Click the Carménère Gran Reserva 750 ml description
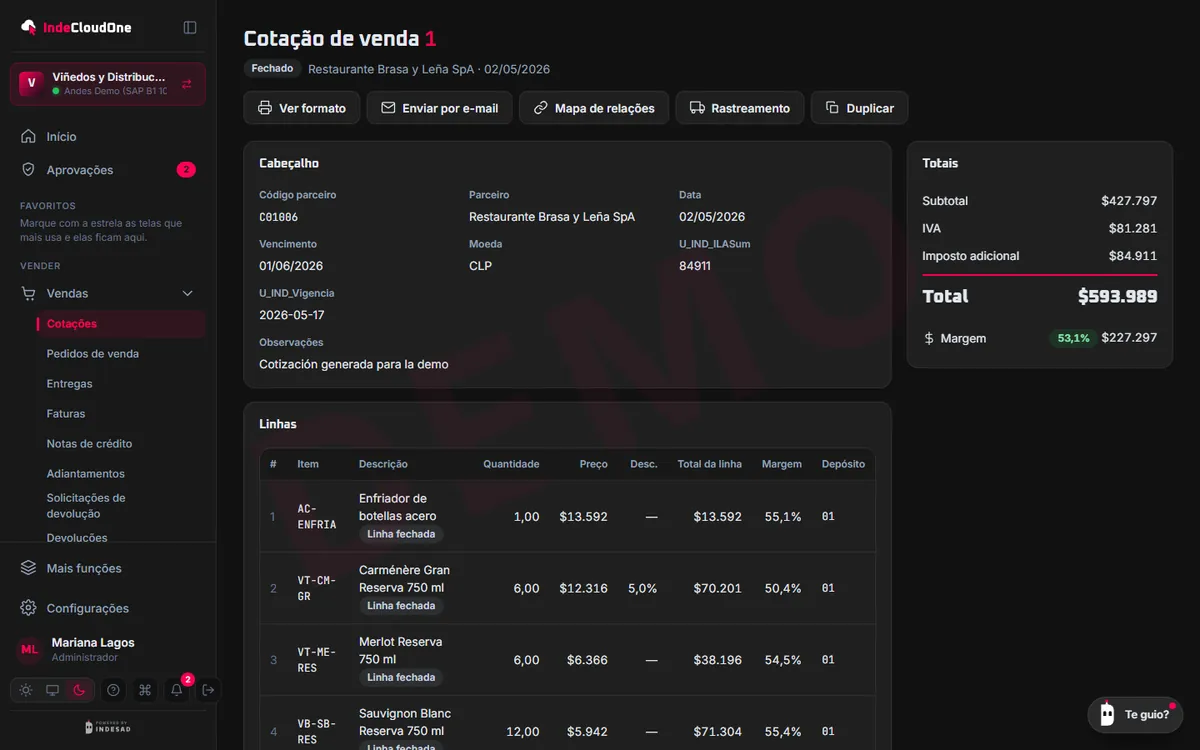Viewport: 1200px width, 750px height. tap(405, 579)
